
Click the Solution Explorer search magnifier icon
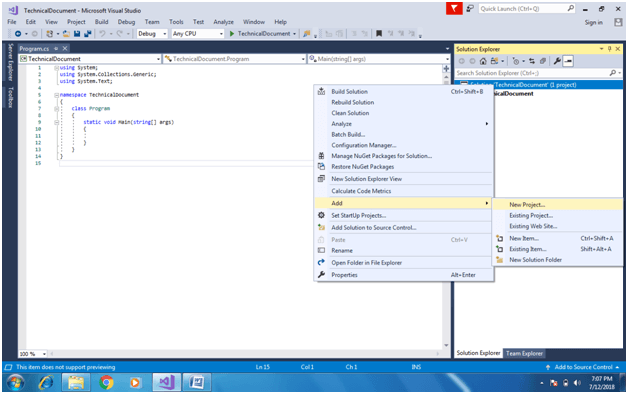point(613,73)
